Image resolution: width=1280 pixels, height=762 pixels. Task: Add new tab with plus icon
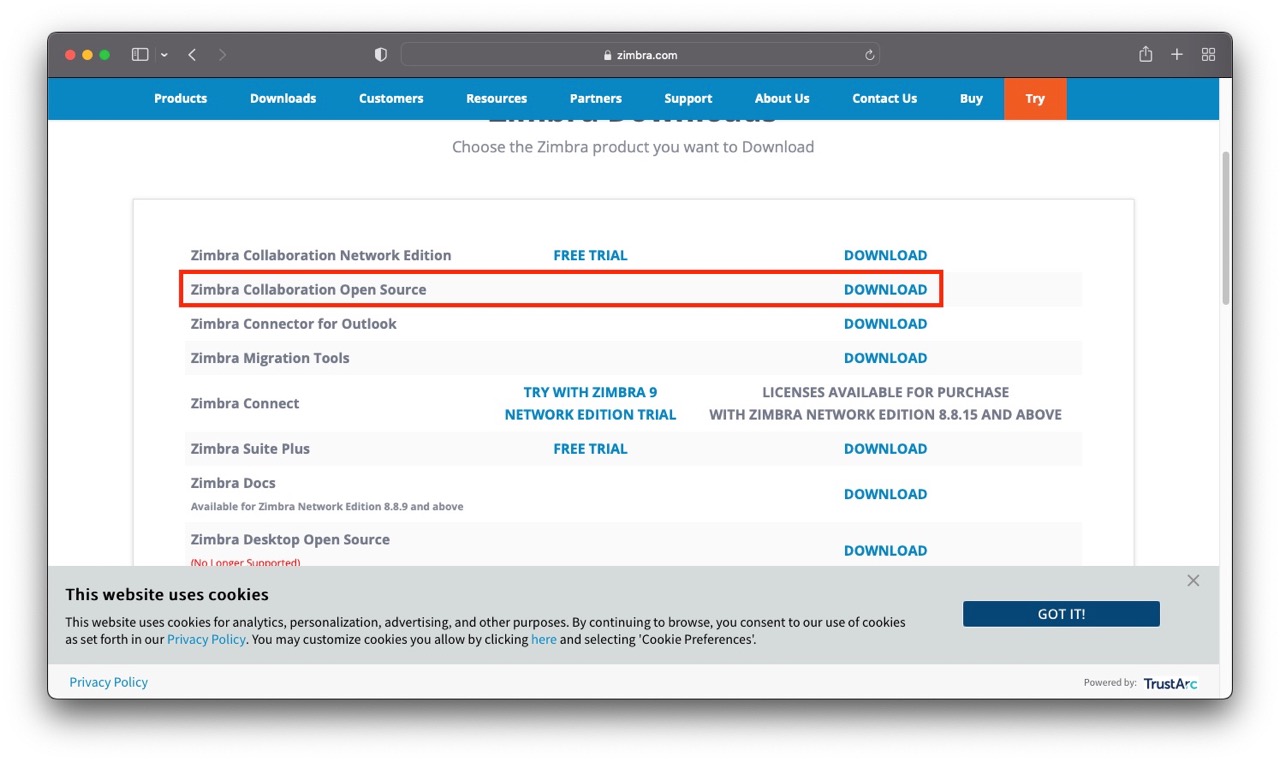(1177, 55)
